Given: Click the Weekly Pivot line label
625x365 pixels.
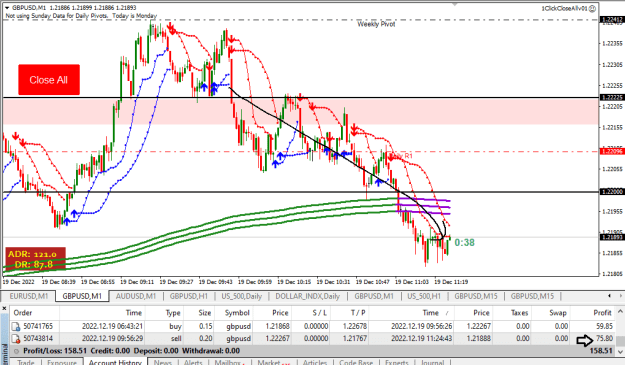Looking at the screenshot, I should click(376, 24).
